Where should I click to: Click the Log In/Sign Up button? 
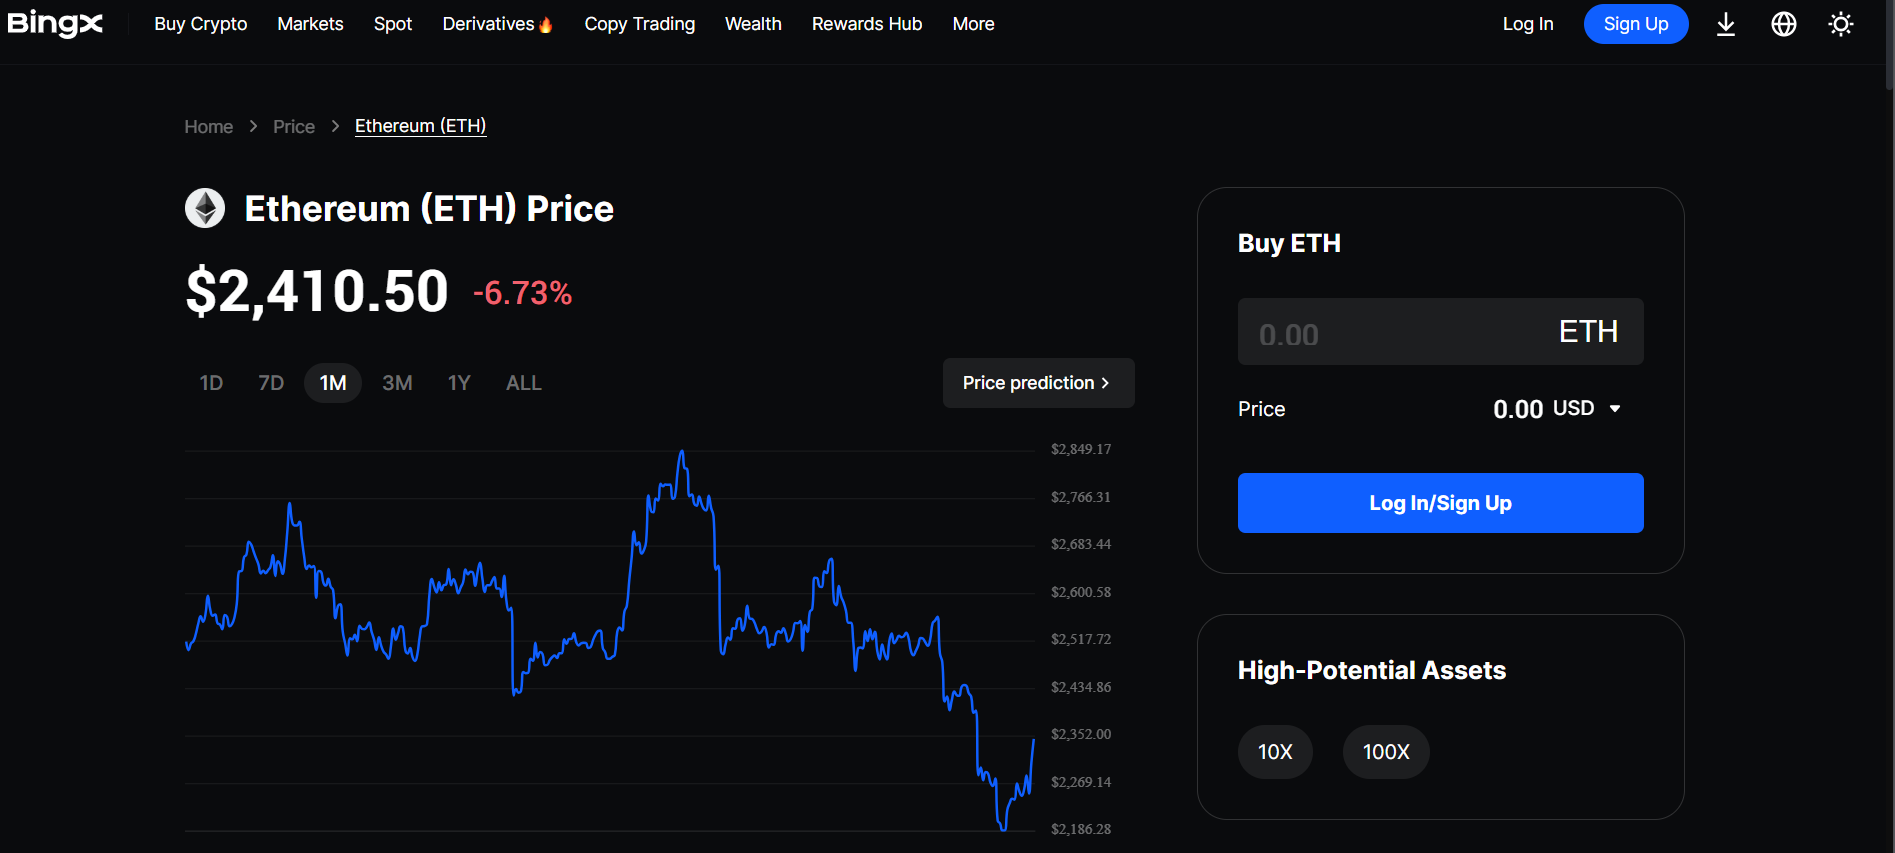[x=1440, y=503]
